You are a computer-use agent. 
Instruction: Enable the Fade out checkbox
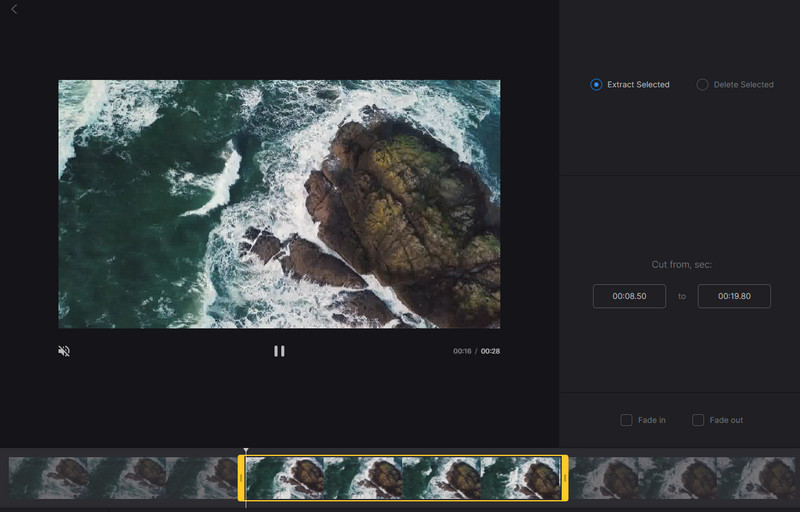pos(698,420)
